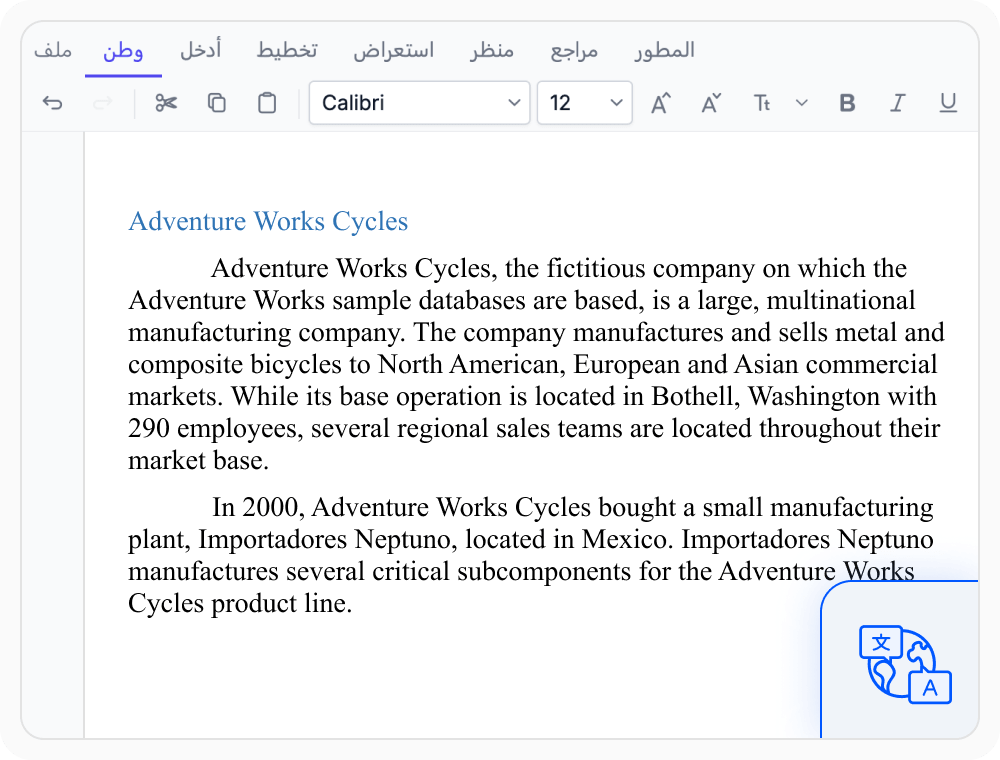This screenshot has width=1000, height=760.
Task: Select the مراجع tab
Action: point(574,50)
